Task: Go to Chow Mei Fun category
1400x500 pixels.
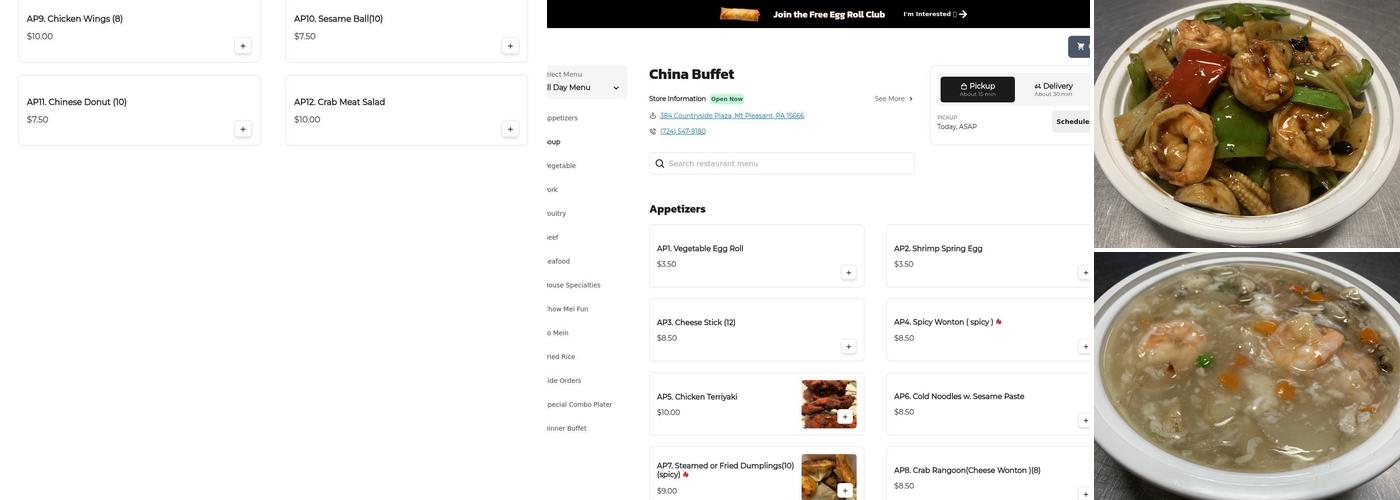Action: tap(568, 309)
